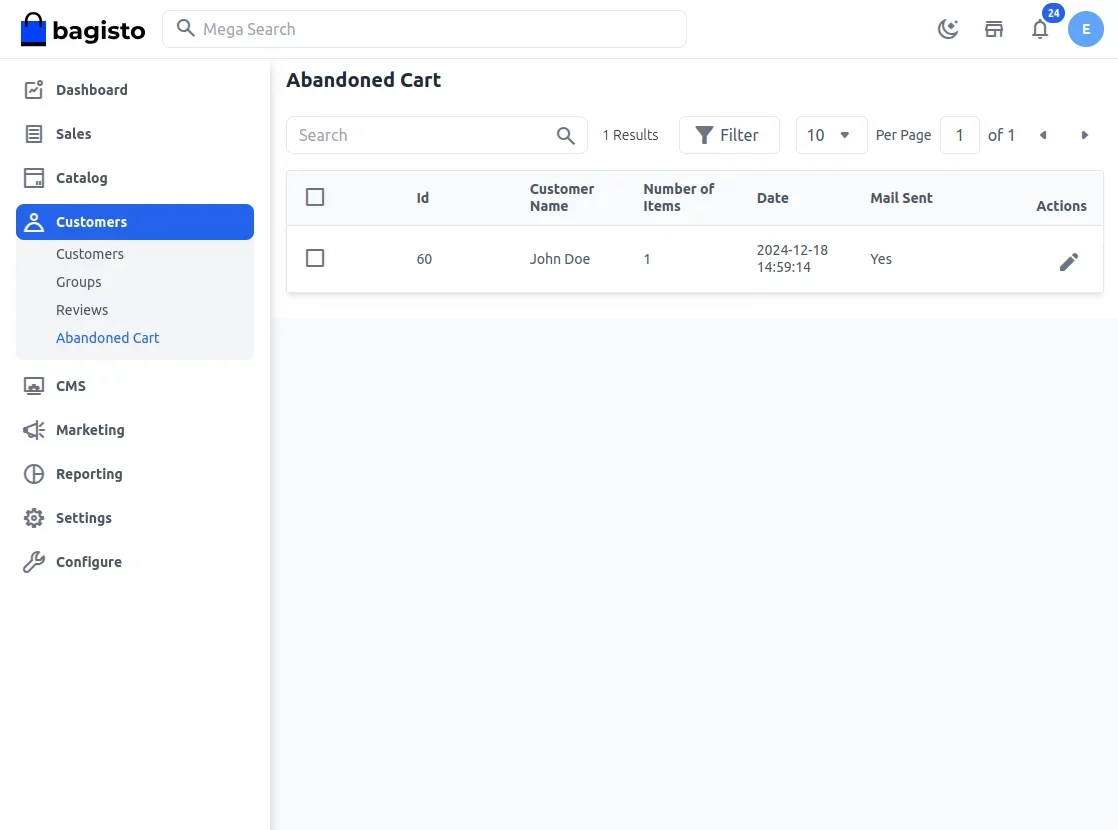Select the checkbox for cart 60

coord(314,258)
